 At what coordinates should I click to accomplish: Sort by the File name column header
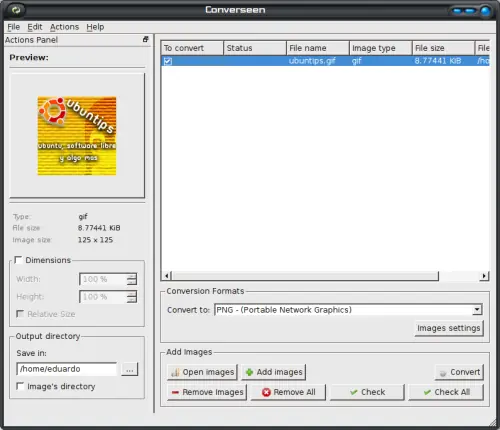[318, 48]
